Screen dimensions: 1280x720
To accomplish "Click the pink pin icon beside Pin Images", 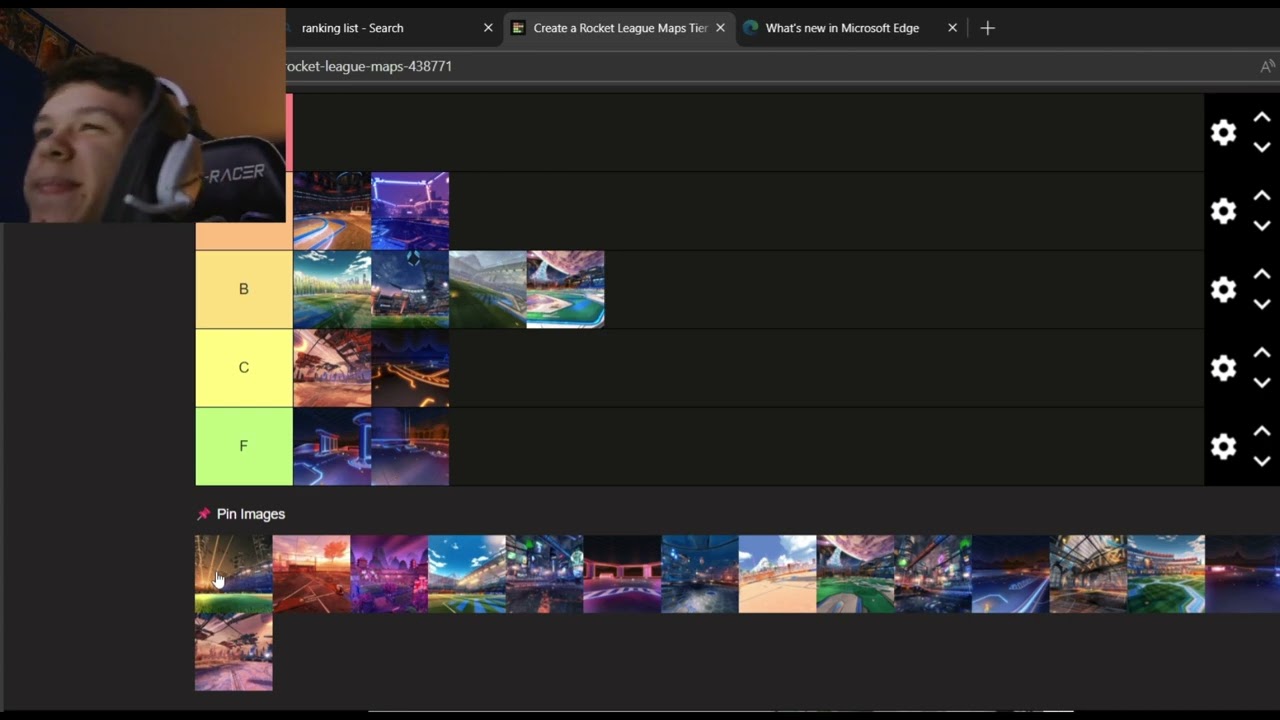I will 203,514.
